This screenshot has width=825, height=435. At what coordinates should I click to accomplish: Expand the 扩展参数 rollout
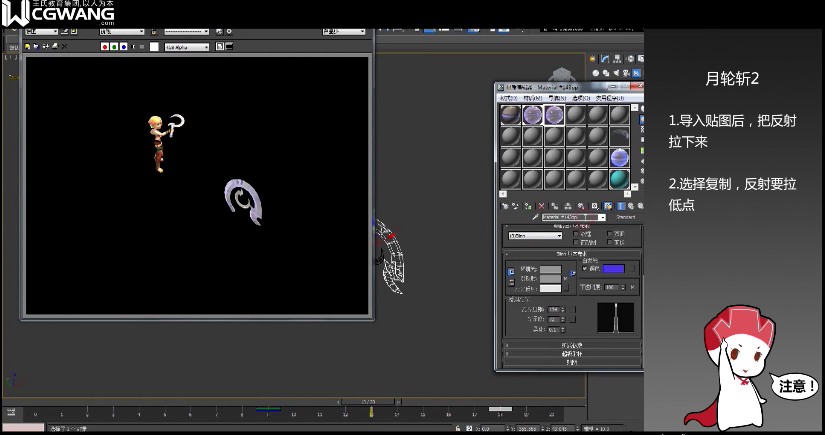click(572, 345)
